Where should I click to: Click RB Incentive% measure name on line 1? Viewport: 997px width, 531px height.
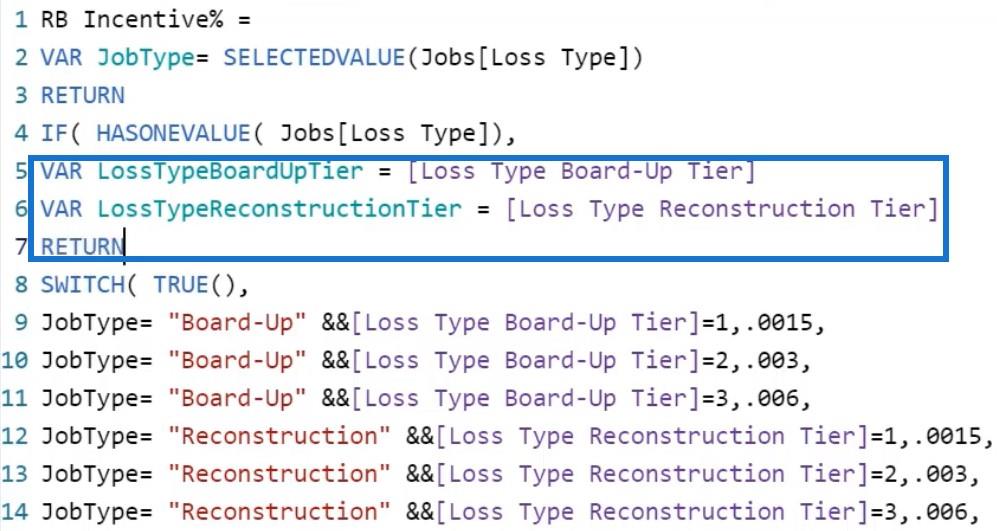tap(132, 20)
